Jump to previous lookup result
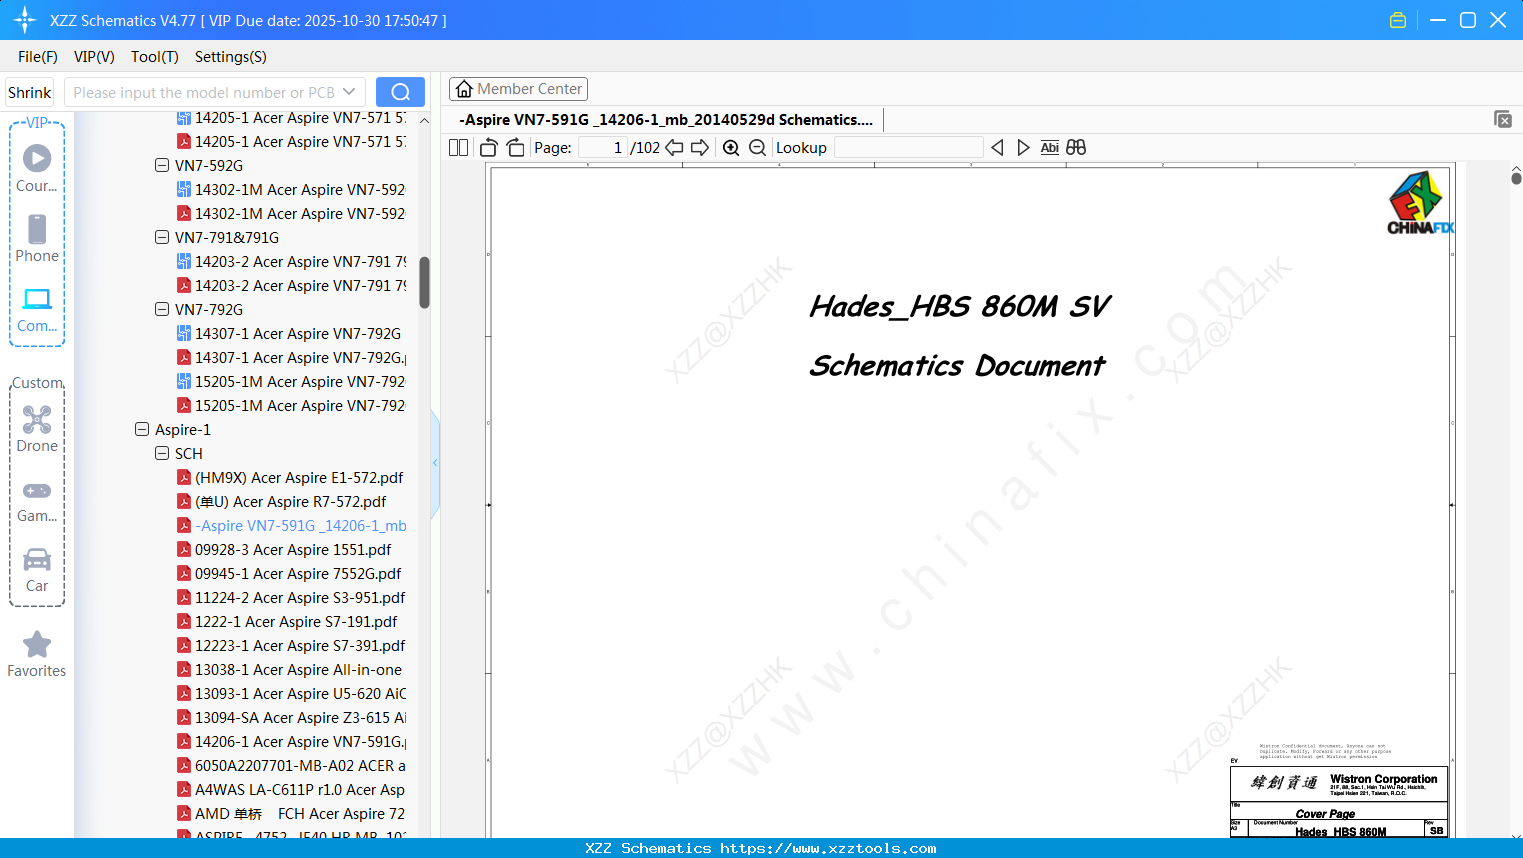This screenshot has height=858, width=1523. (x=997, y=148)
